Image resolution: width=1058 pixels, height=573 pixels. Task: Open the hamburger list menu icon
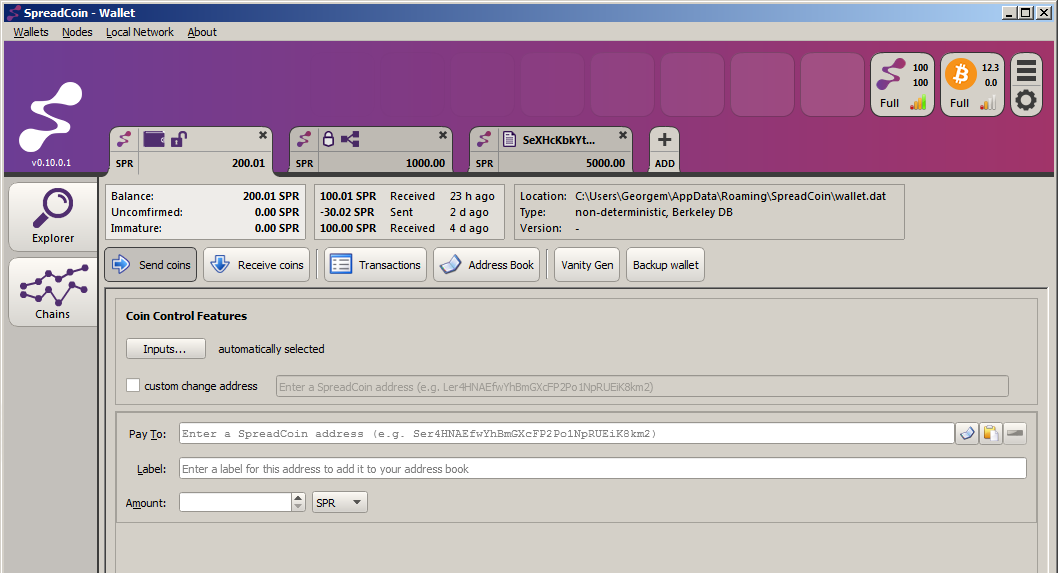pos(1026,71)
